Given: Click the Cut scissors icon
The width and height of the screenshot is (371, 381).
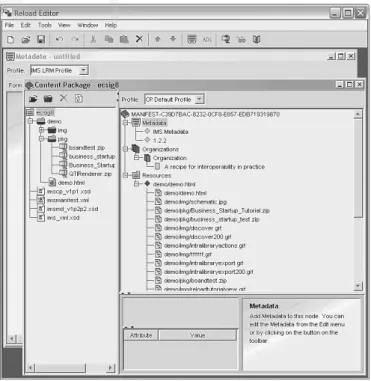Looking at the screenshot, I should (x=93, y=39).
